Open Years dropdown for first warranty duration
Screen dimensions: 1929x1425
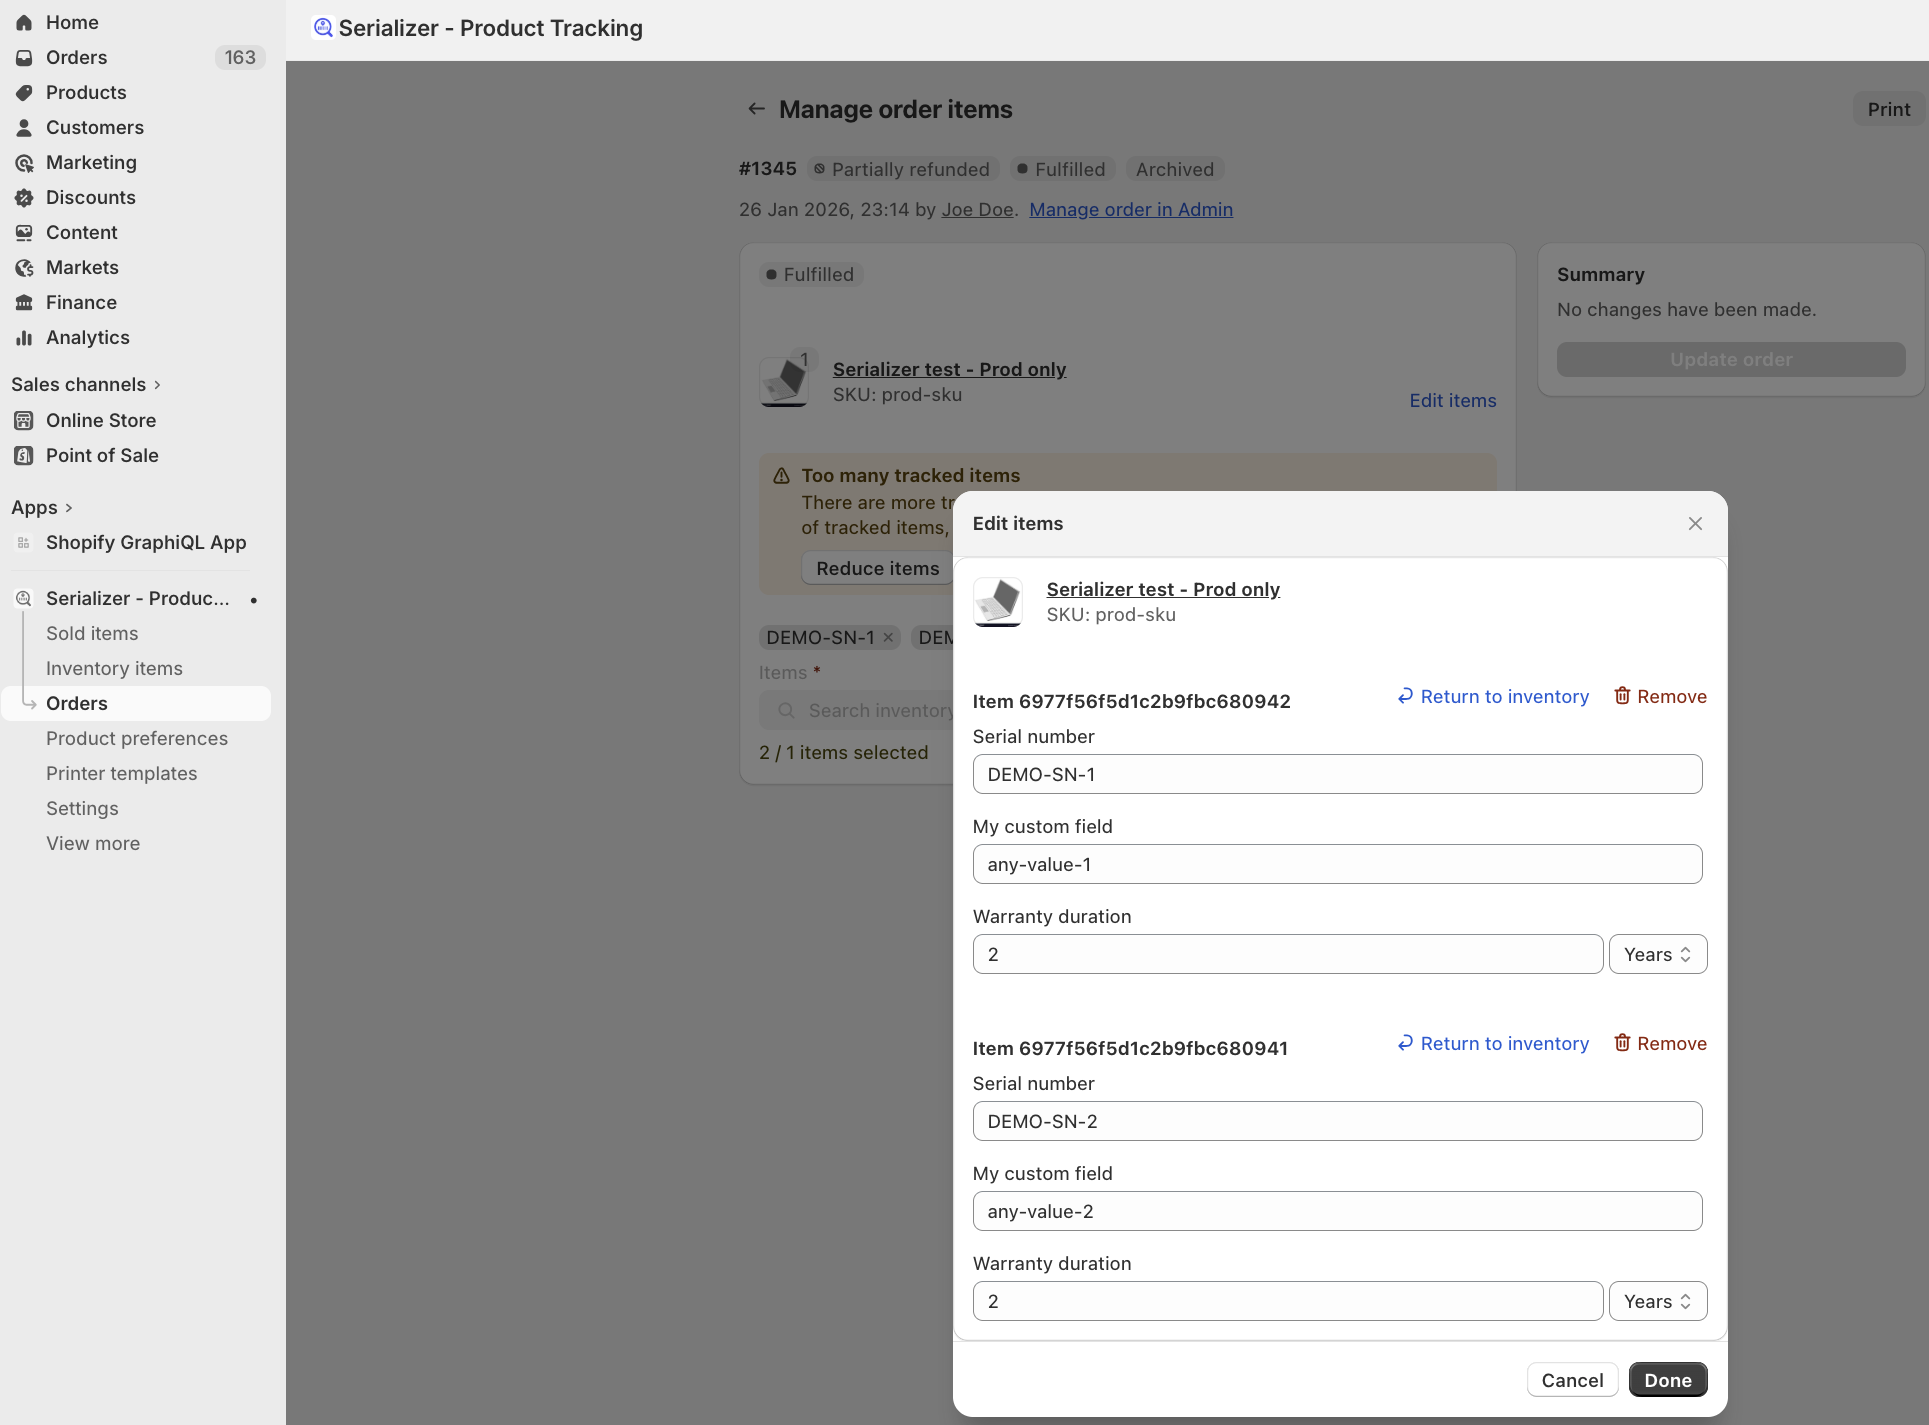click(x=1657, y=954)
